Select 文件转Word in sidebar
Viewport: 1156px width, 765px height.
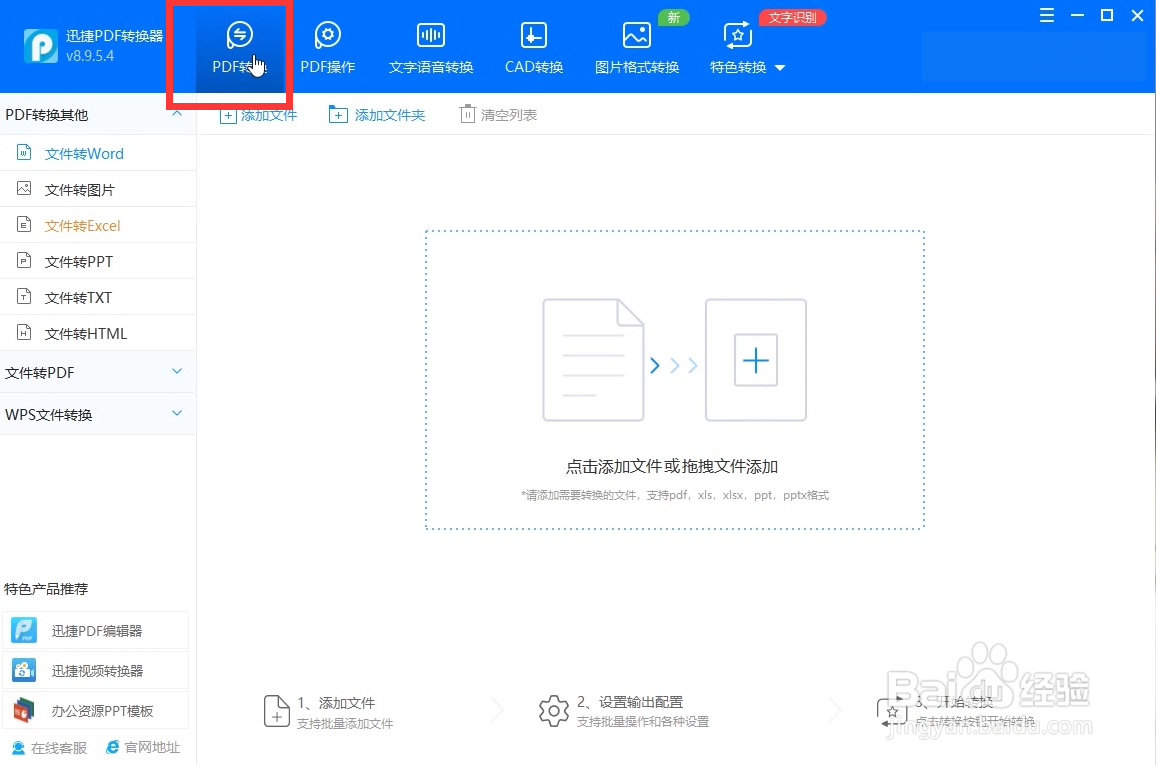pos(98,153)
